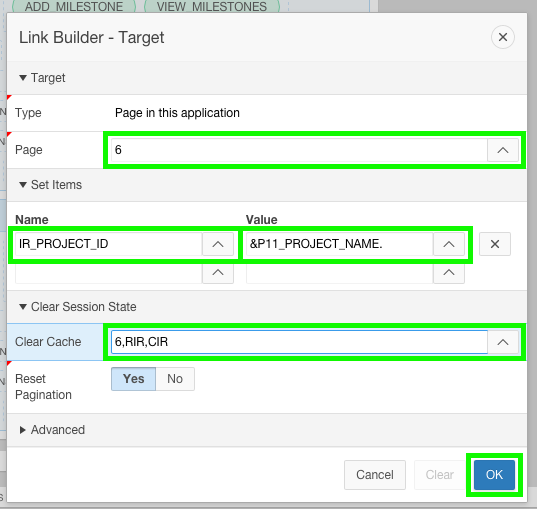This screenshot has height=509, width=537.
Task: Open the chevron of the empty second Name field
Action: tap(218, 273)
